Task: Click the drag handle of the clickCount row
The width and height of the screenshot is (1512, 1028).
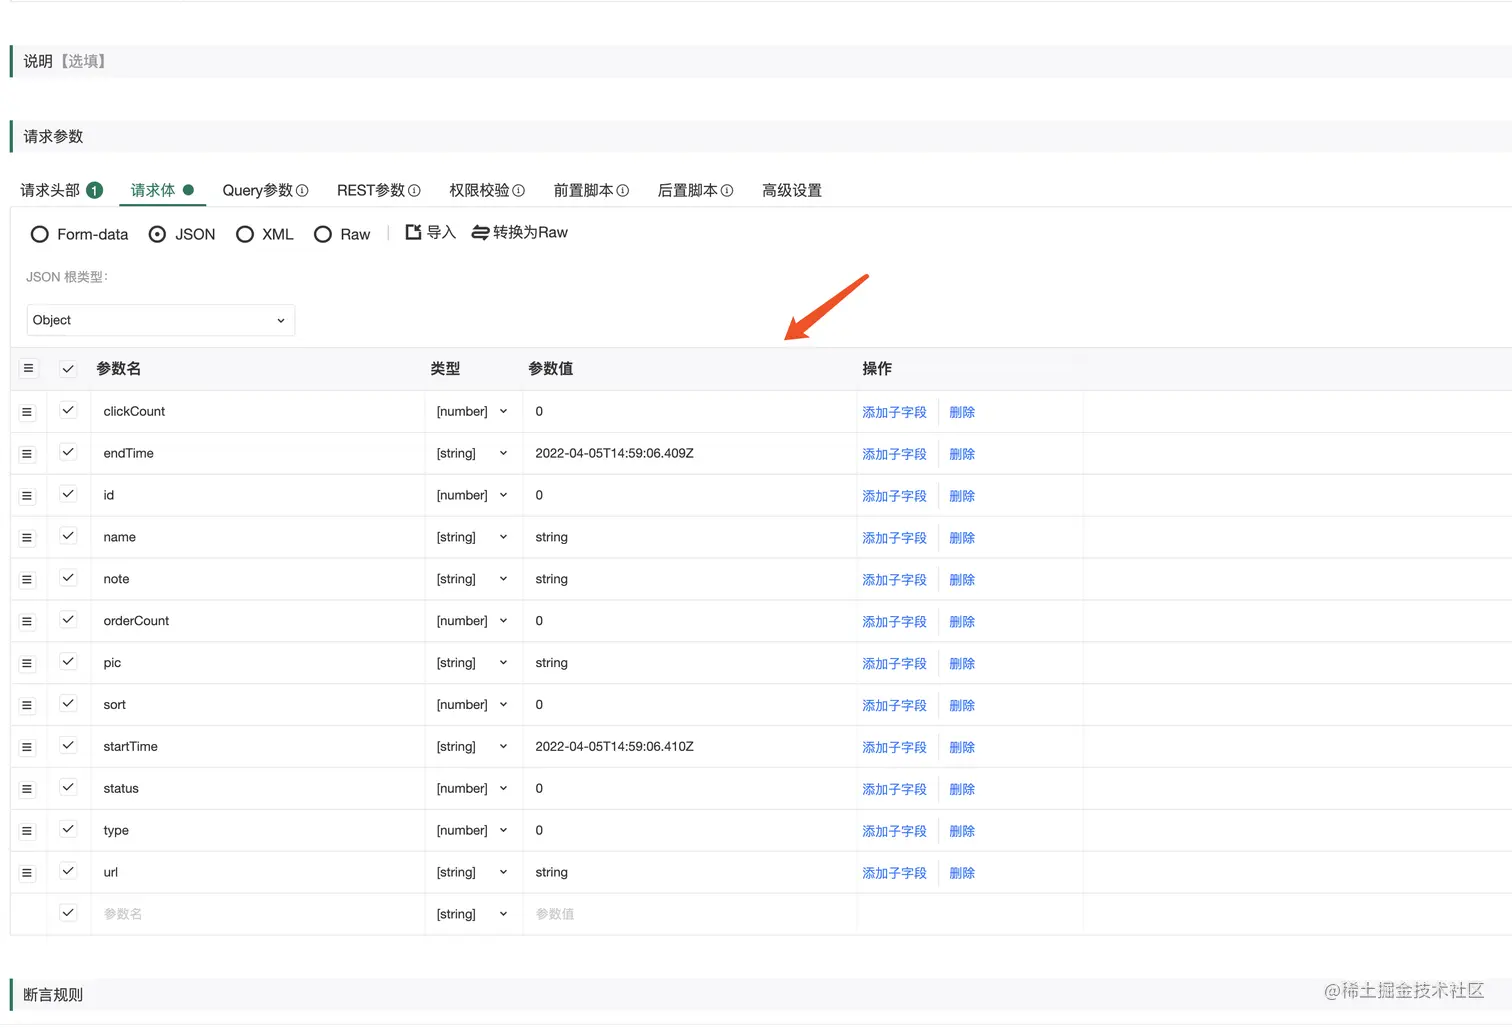Action: [27, 412]
